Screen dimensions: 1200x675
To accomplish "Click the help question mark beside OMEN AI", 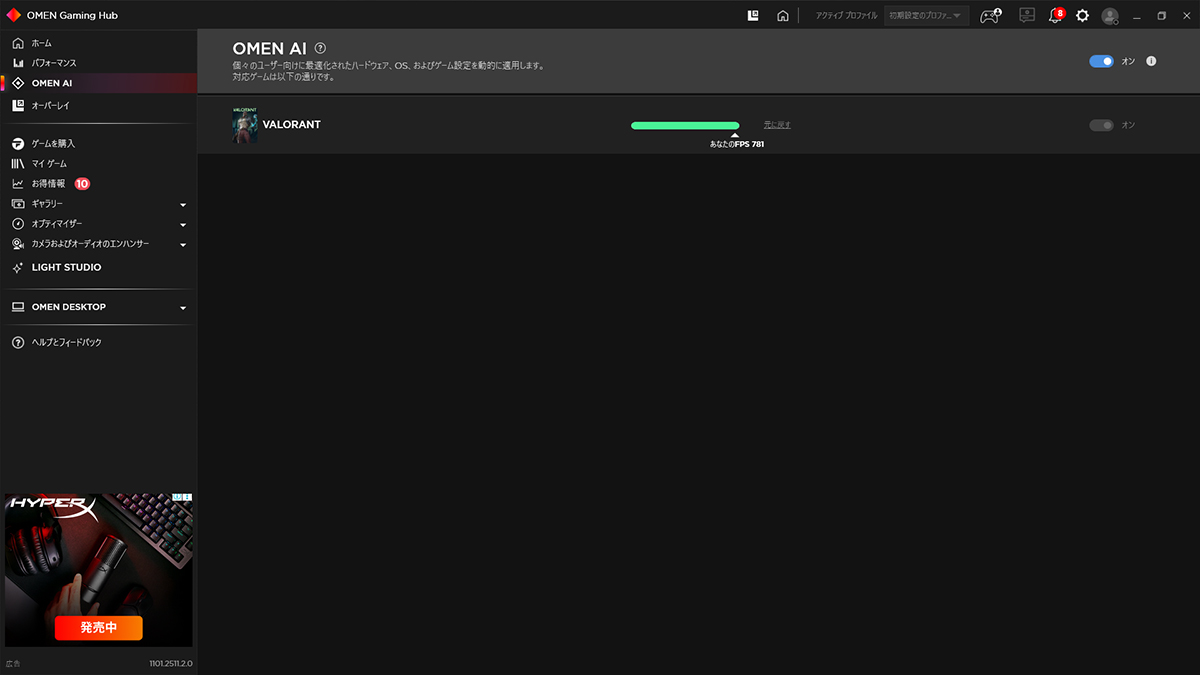I will [320, 48].
